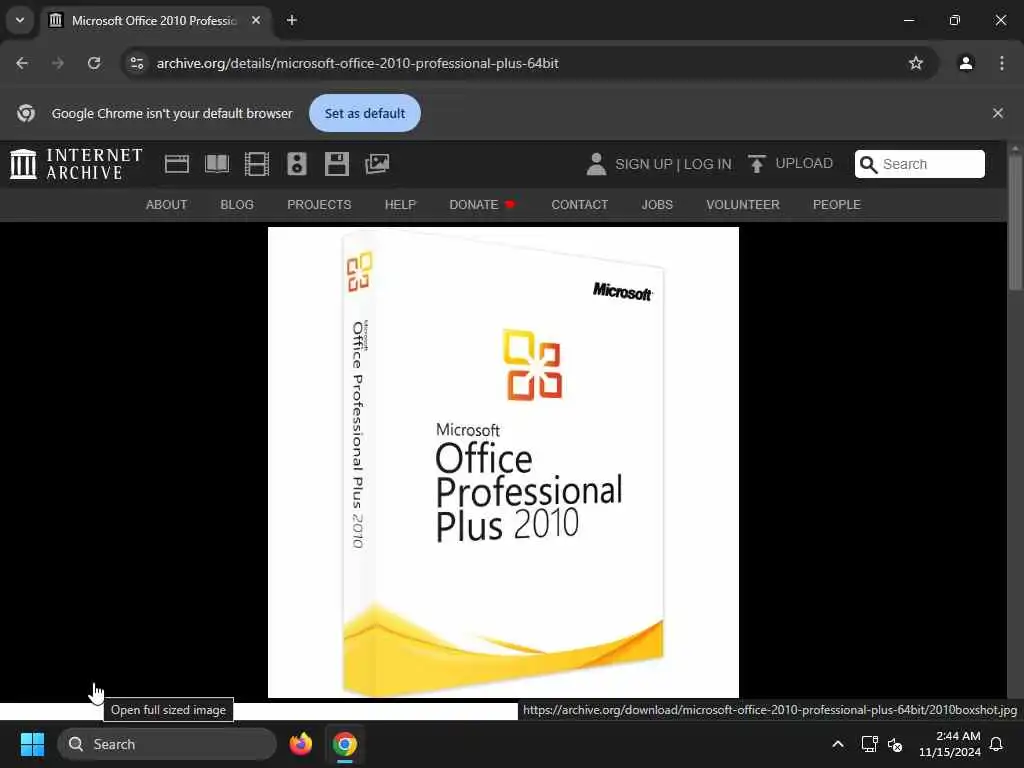Image resolution: width=1024 pixels, height=768 pixels.
Task: Open the Images icon in navbar
Action: (377, 164)
